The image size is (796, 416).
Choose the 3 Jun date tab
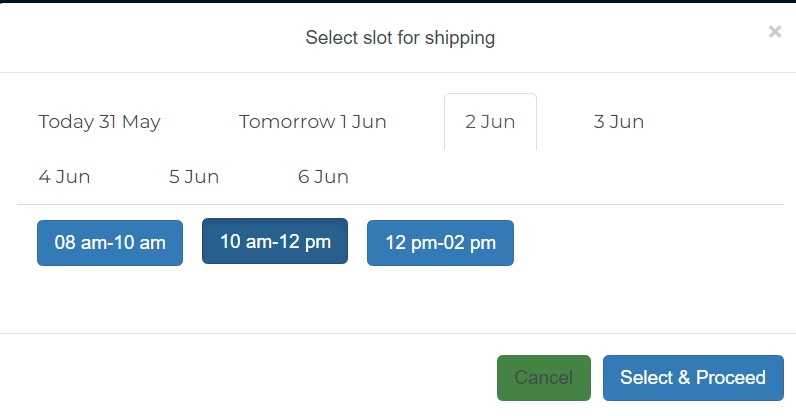[618, 122]
